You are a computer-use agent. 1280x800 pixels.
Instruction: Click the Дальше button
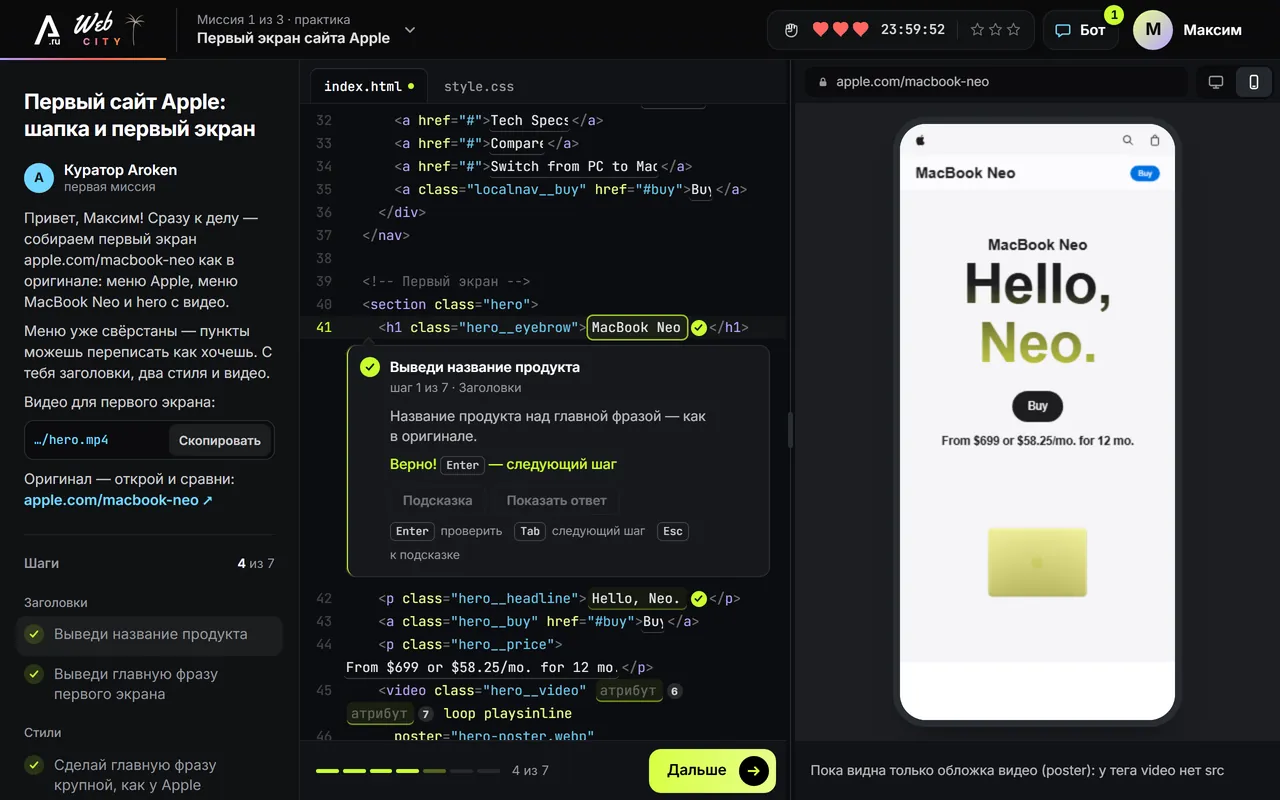pyautogui.click(x=712, y=770)
